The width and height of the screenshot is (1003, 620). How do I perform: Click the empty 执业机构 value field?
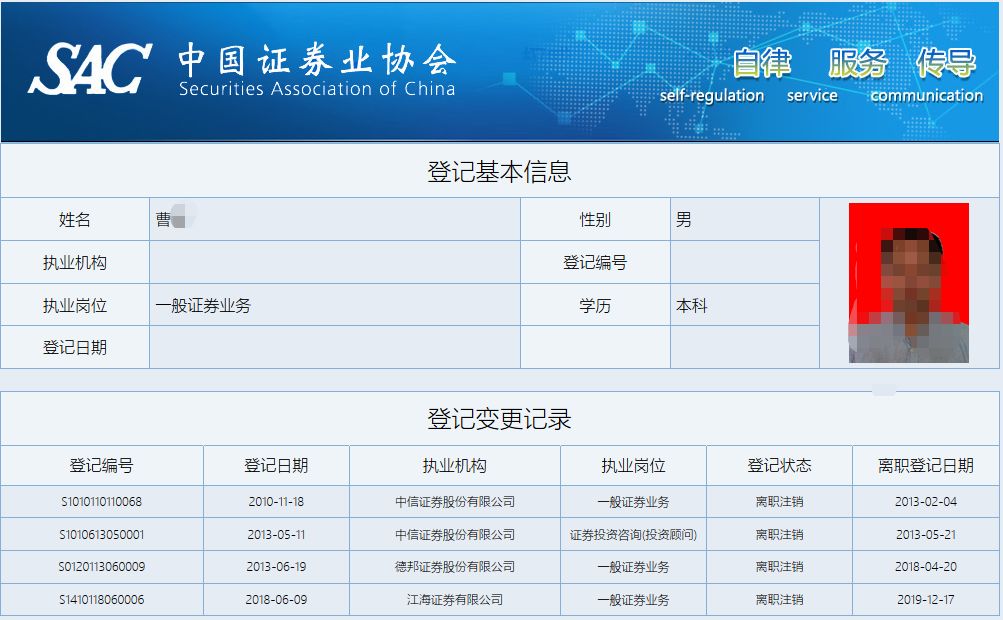[334, 263]
